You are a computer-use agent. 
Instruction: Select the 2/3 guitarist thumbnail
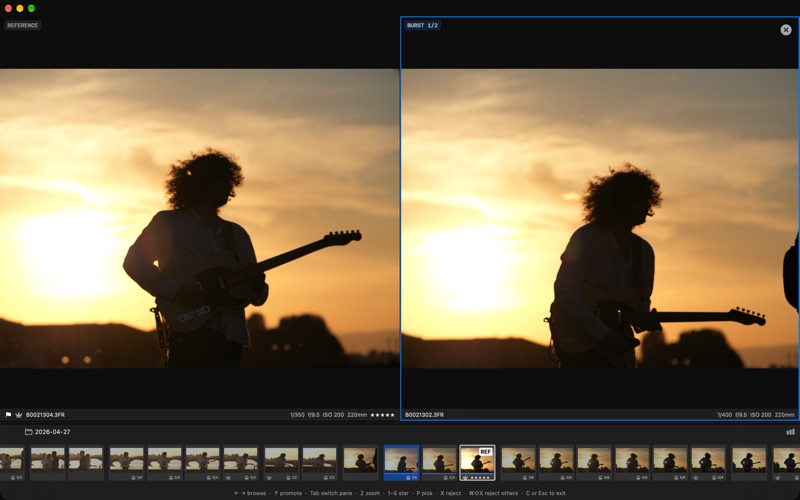click(439, 462)
